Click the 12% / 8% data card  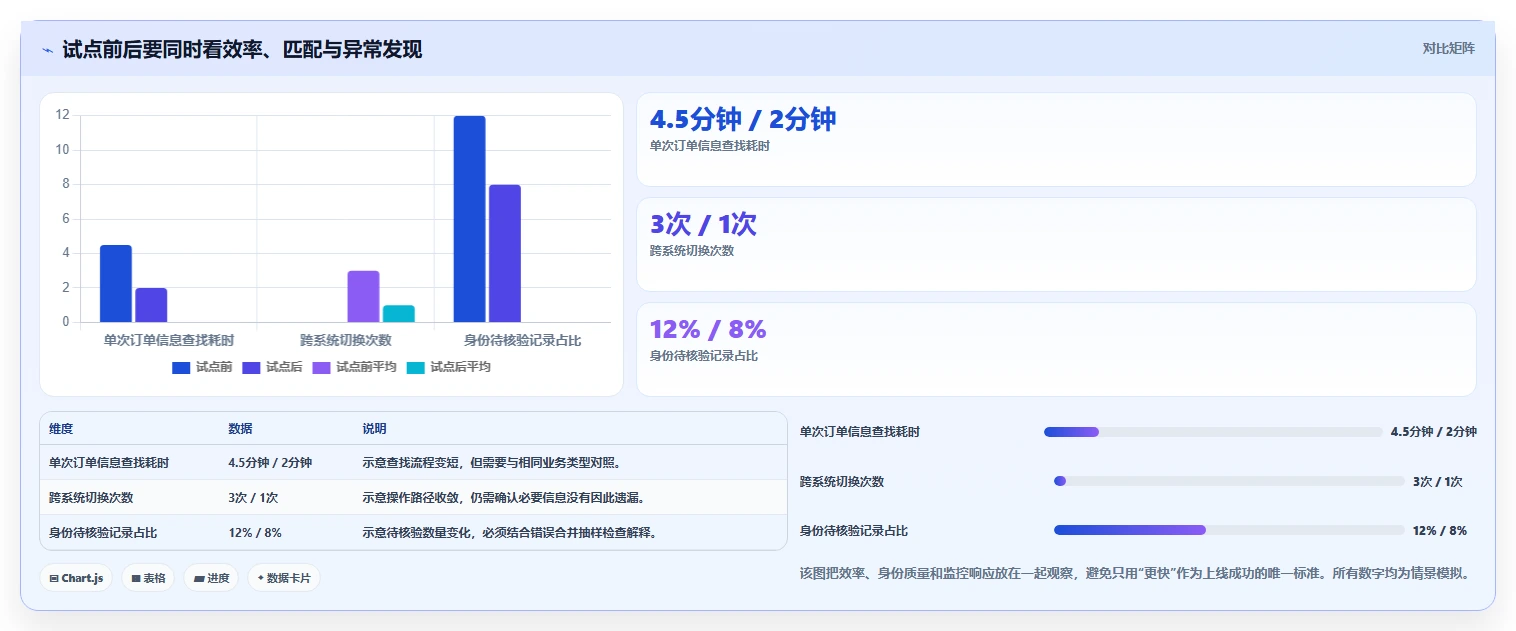(1056, 349)
